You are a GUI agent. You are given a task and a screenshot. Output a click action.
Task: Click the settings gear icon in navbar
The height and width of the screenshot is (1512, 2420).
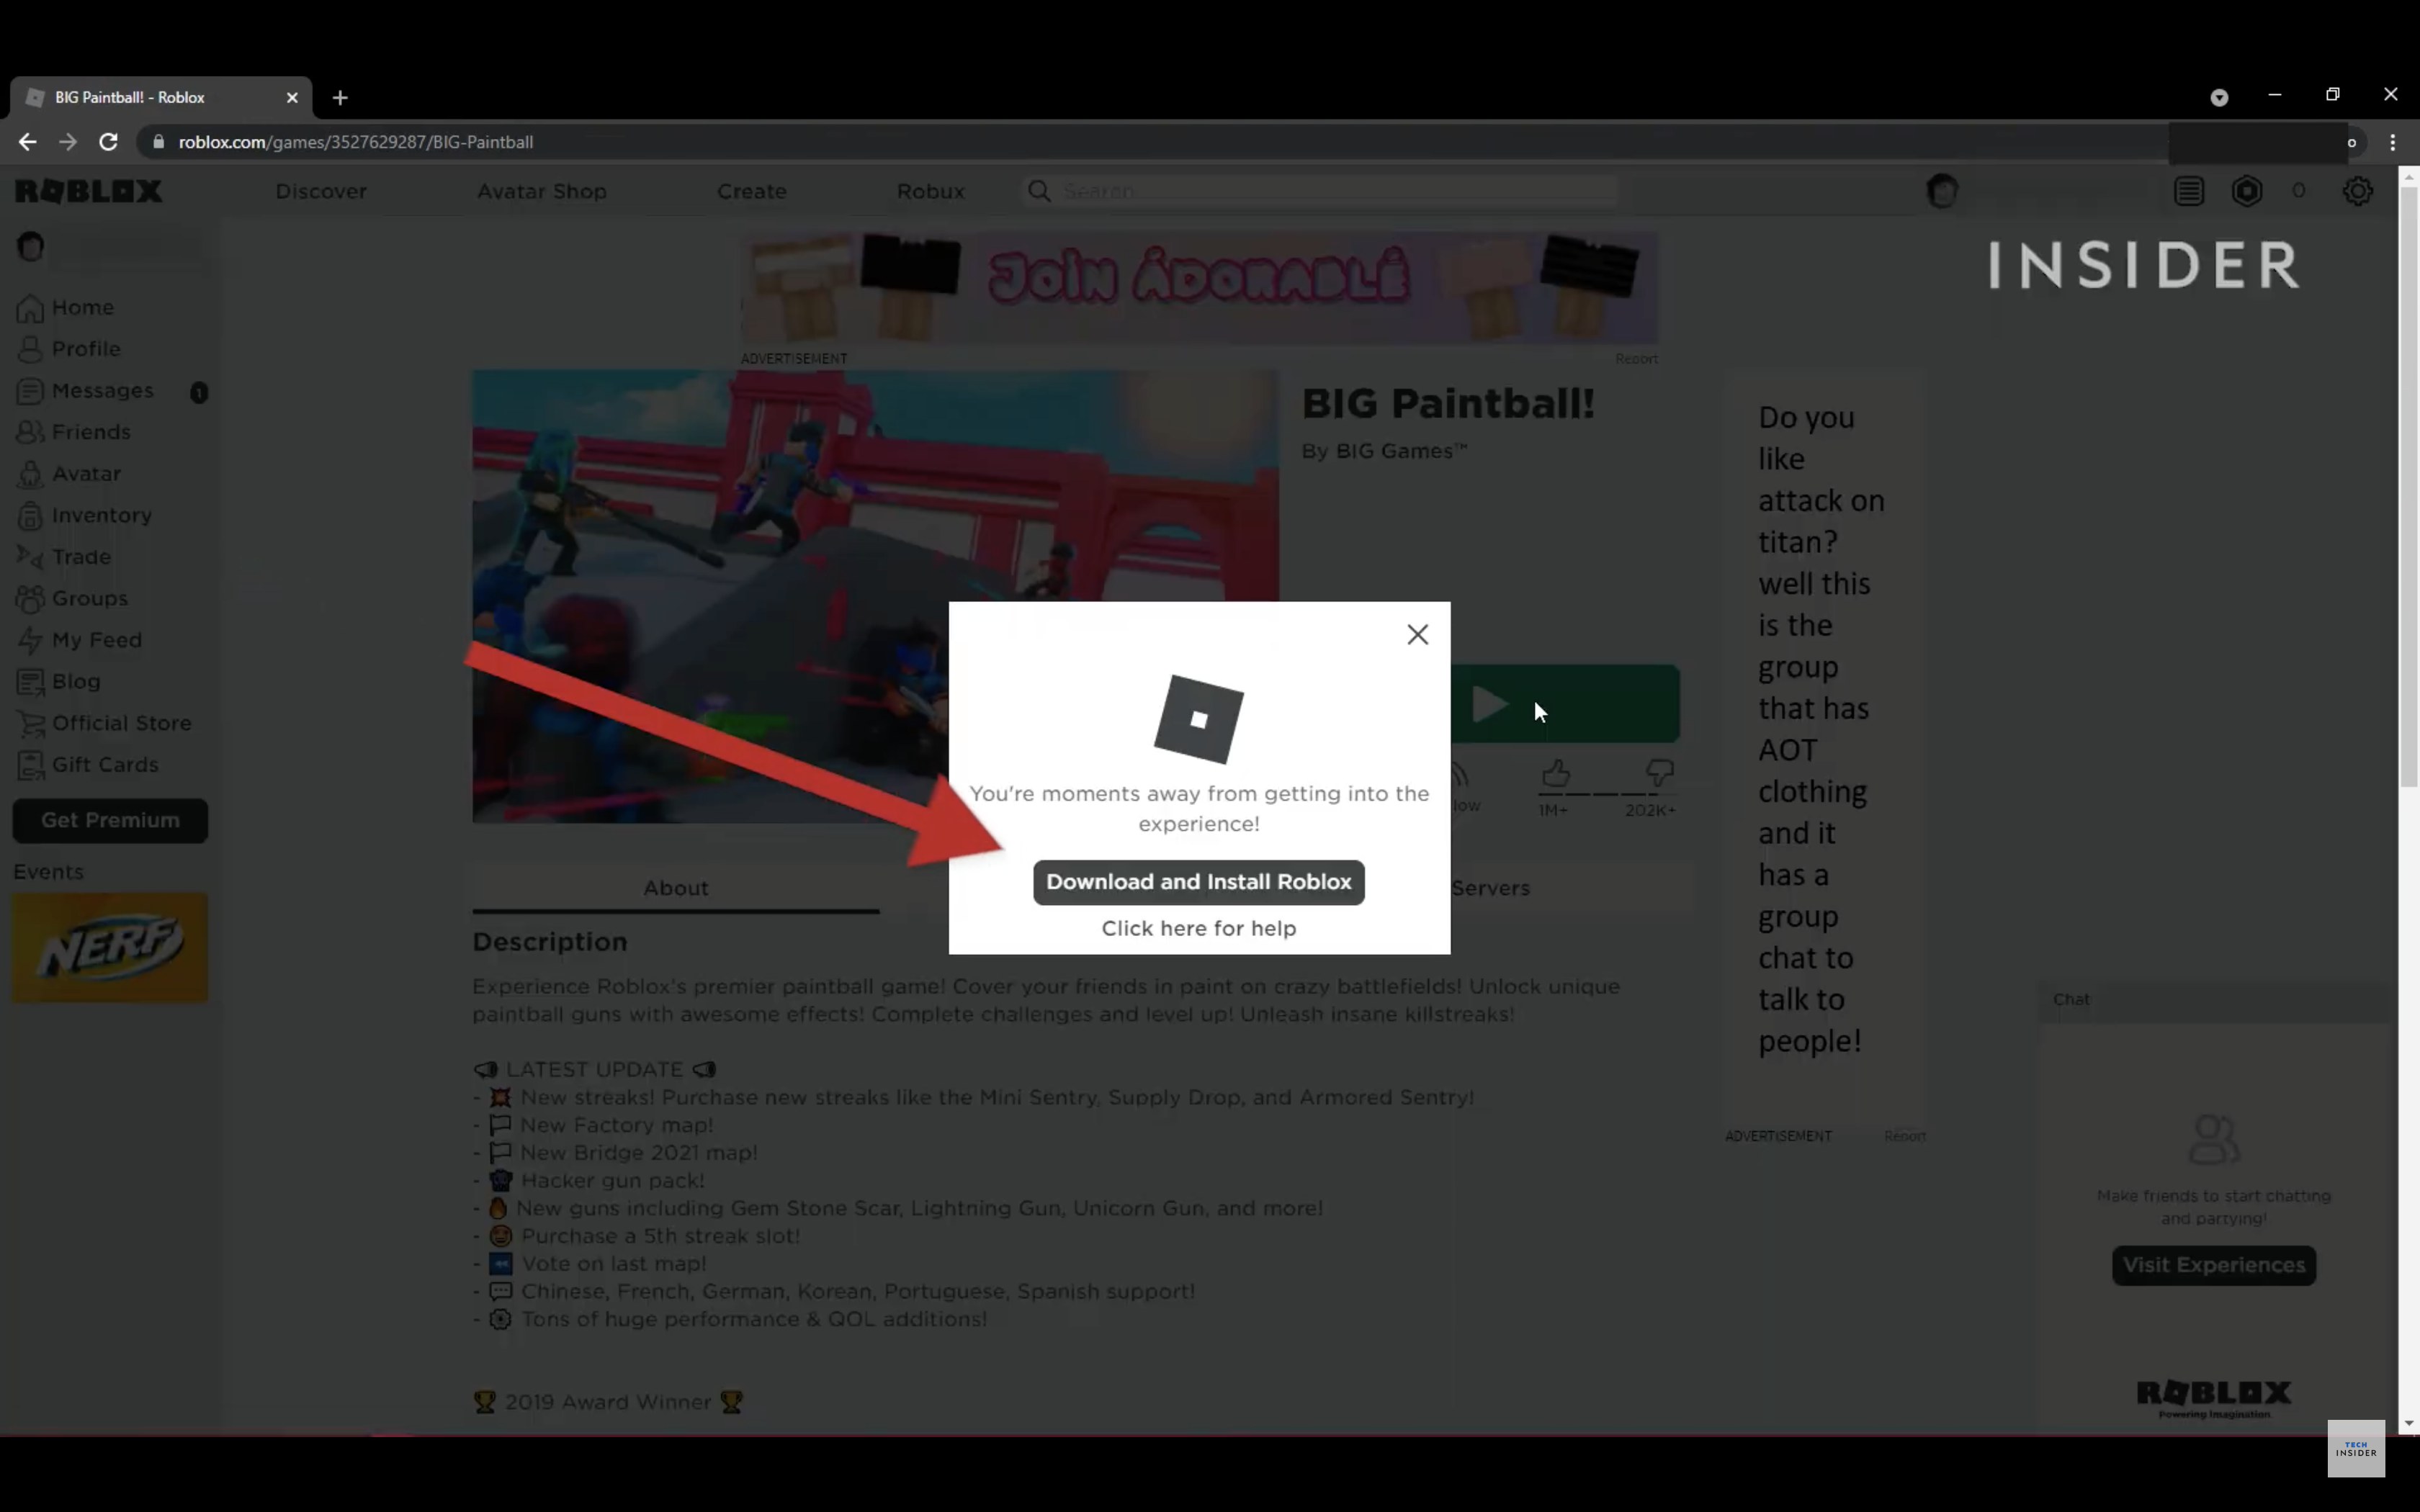2357,192
